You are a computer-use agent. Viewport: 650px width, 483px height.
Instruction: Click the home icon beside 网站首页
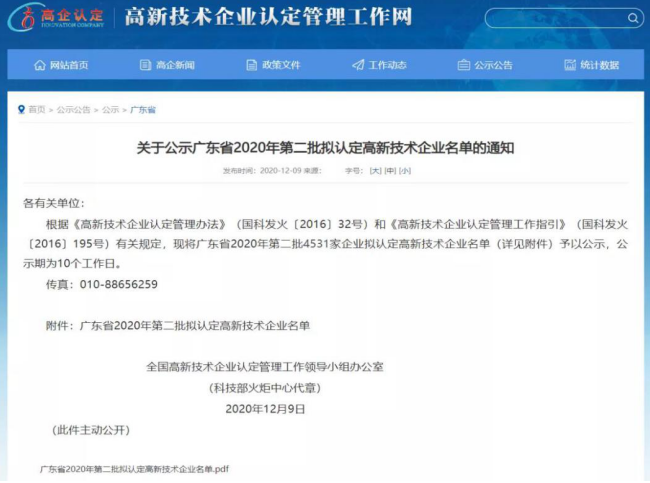pos(40,65)
